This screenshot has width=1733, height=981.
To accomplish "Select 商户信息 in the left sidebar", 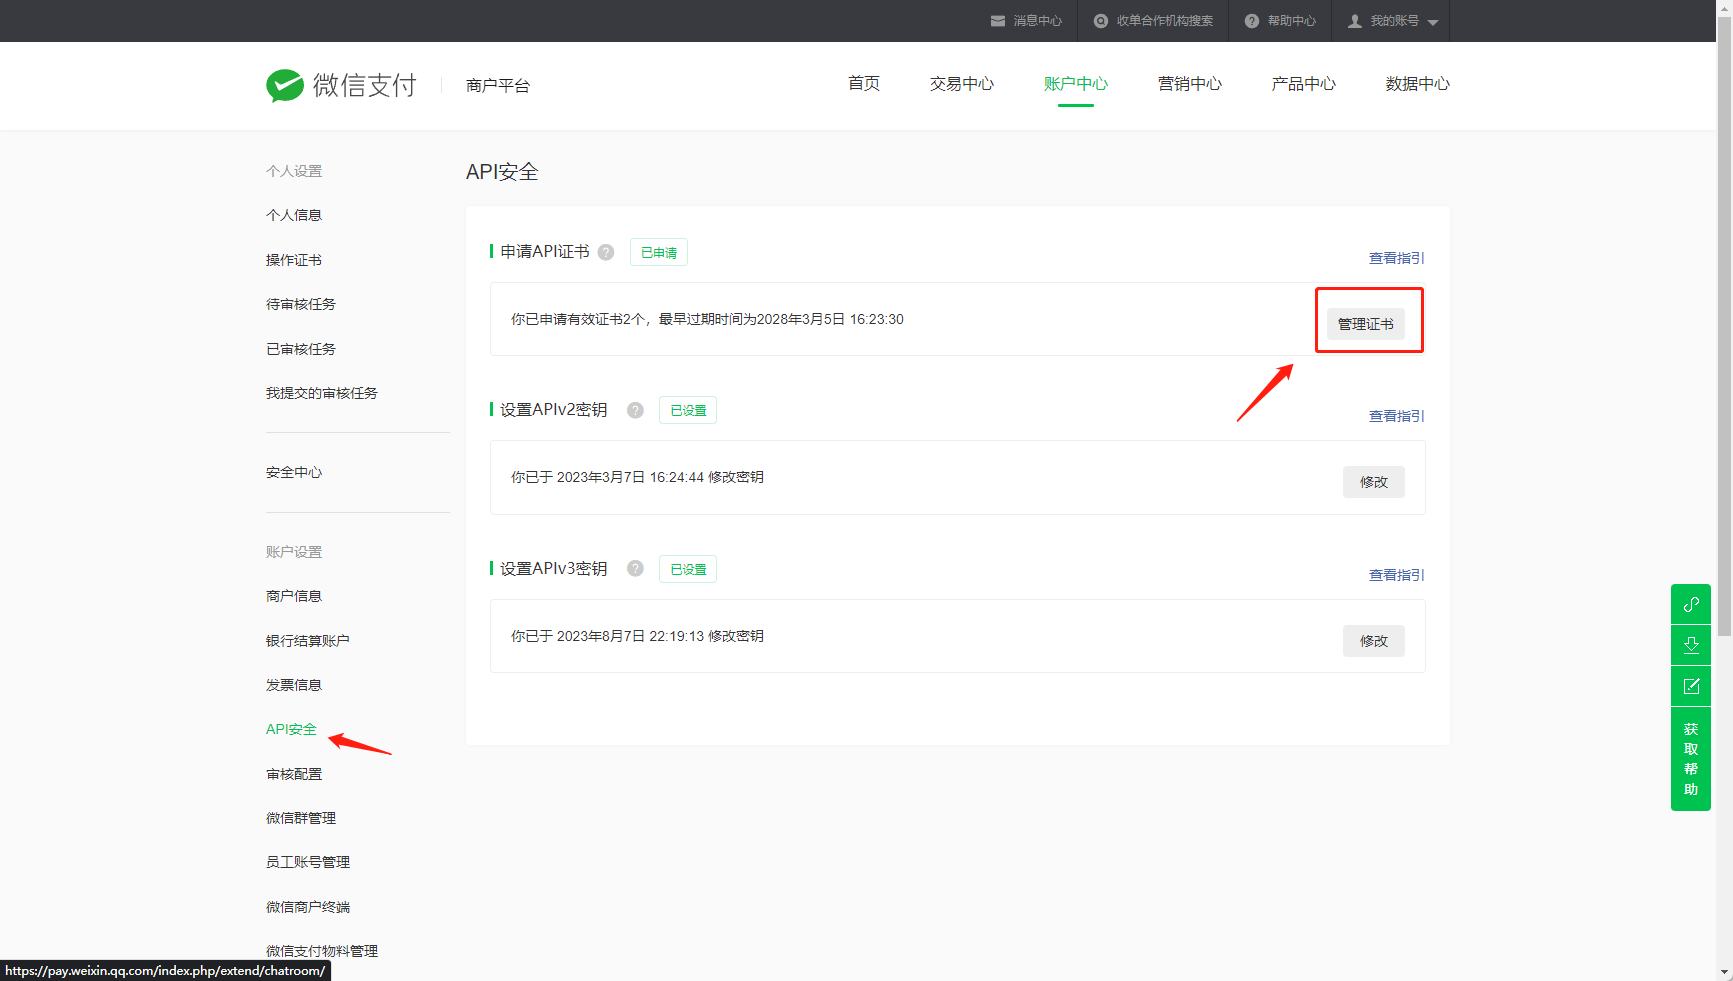I will [294, 596].
